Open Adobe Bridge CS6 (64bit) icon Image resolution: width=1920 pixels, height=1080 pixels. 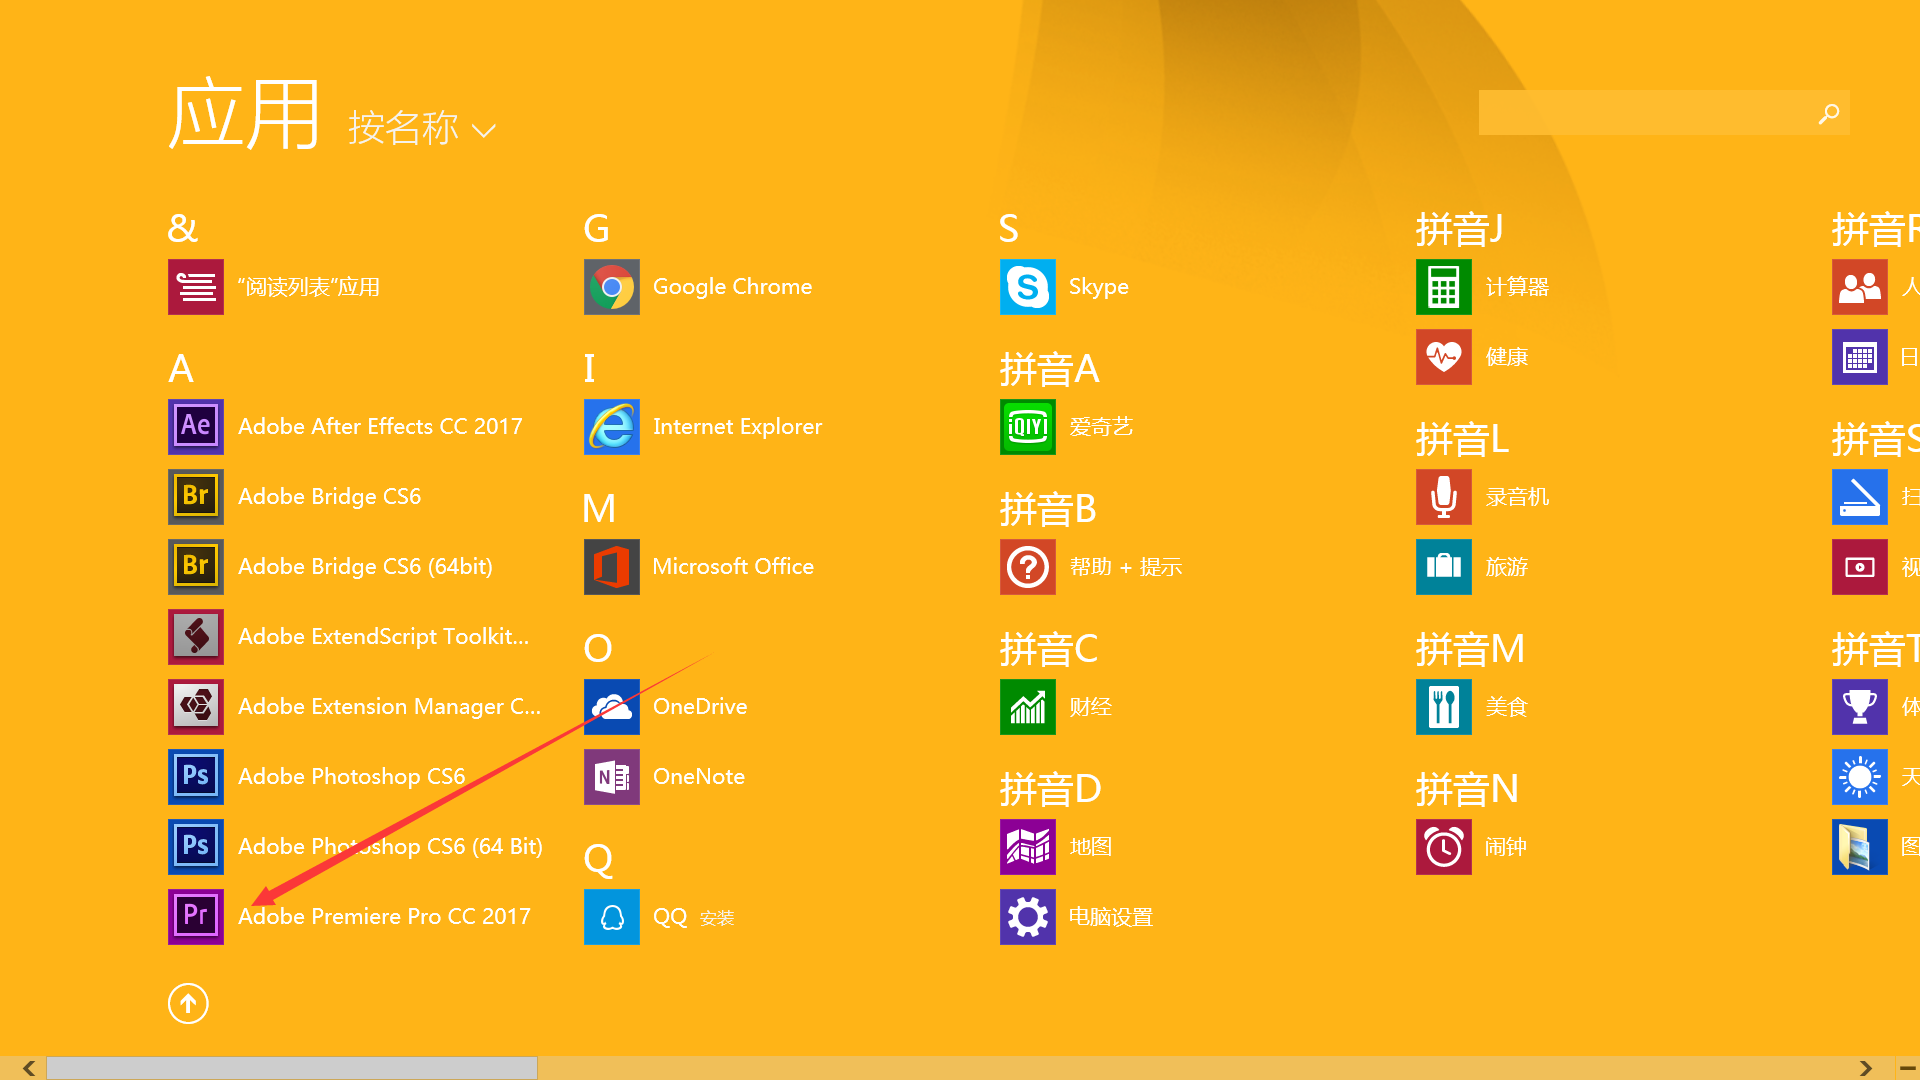196,567
